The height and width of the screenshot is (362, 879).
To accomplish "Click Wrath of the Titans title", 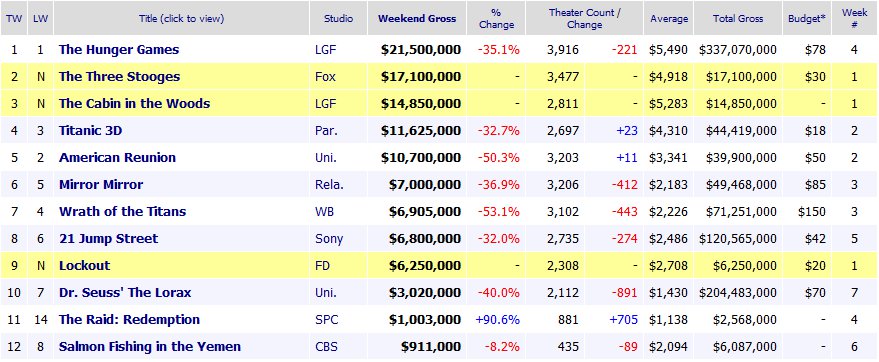I will pyautogui.click(x=122, y=212).
